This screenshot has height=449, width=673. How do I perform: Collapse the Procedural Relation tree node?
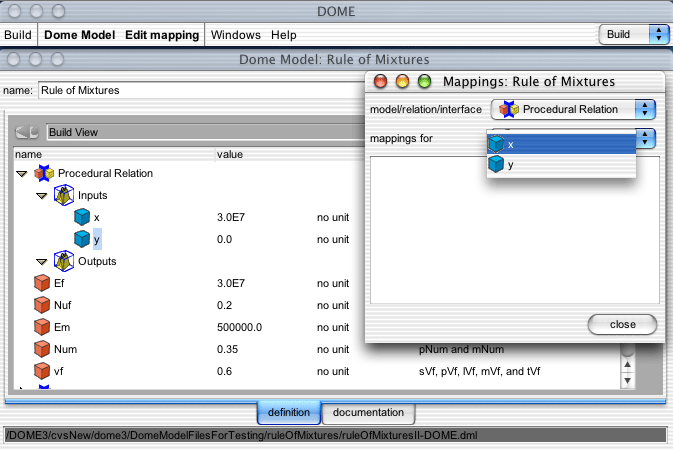21,173
